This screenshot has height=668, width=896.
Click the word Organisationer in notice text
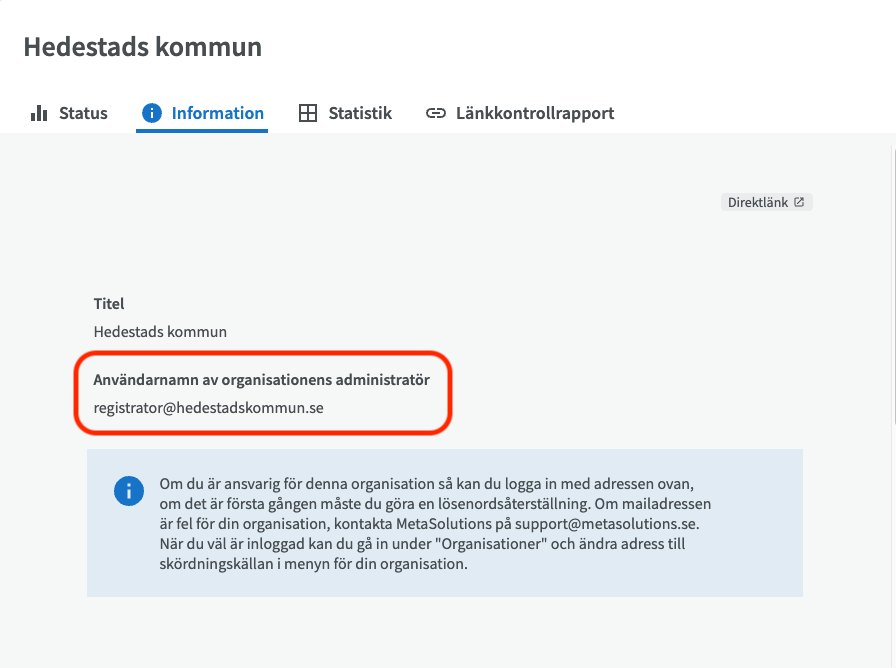[491, 544]
